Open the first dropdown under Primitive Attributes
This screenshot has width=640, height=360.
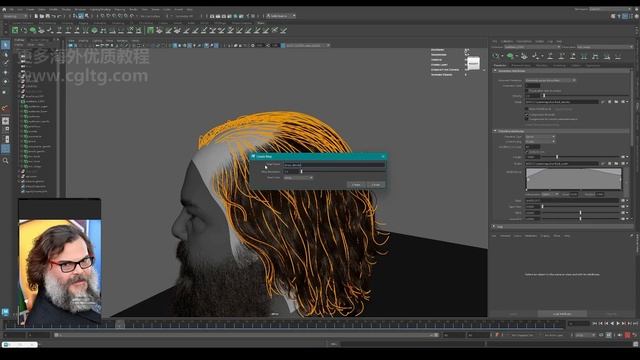tap(540, 136)
